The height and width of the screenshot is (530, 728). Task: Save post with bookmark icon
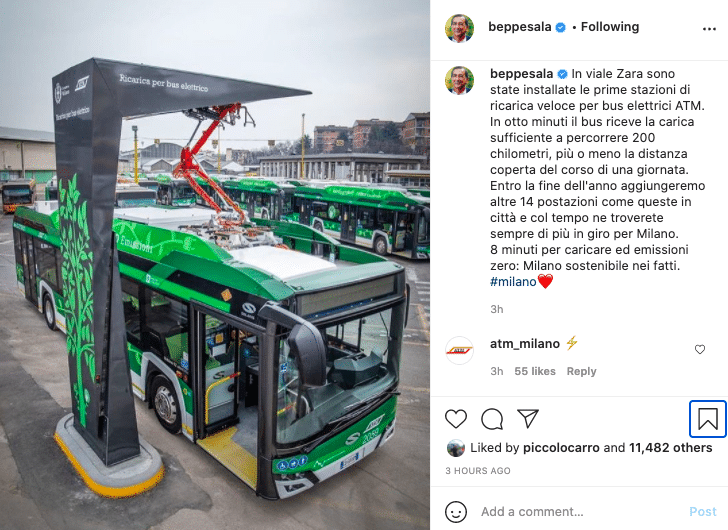708,419
